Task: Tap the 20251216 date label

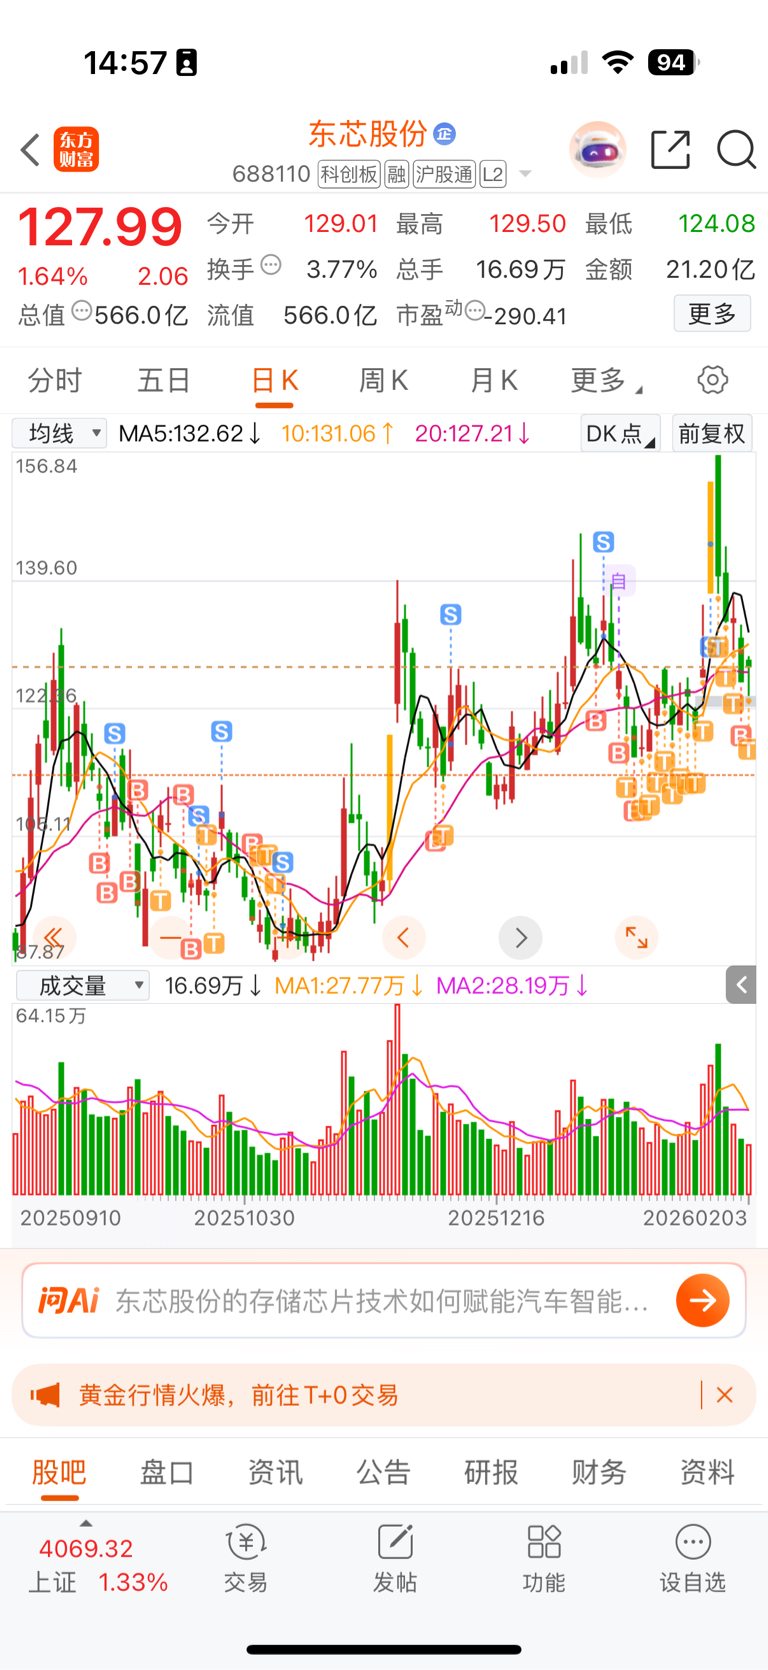Action: 497,1218
